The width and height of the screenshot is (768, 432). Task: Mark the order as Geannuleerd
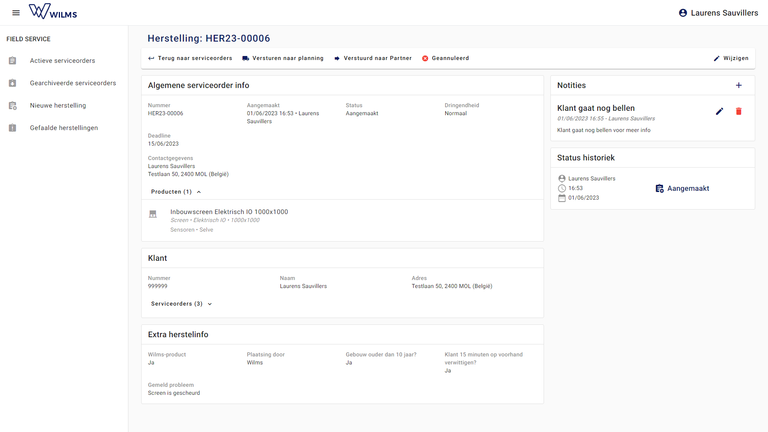point(445,58)
